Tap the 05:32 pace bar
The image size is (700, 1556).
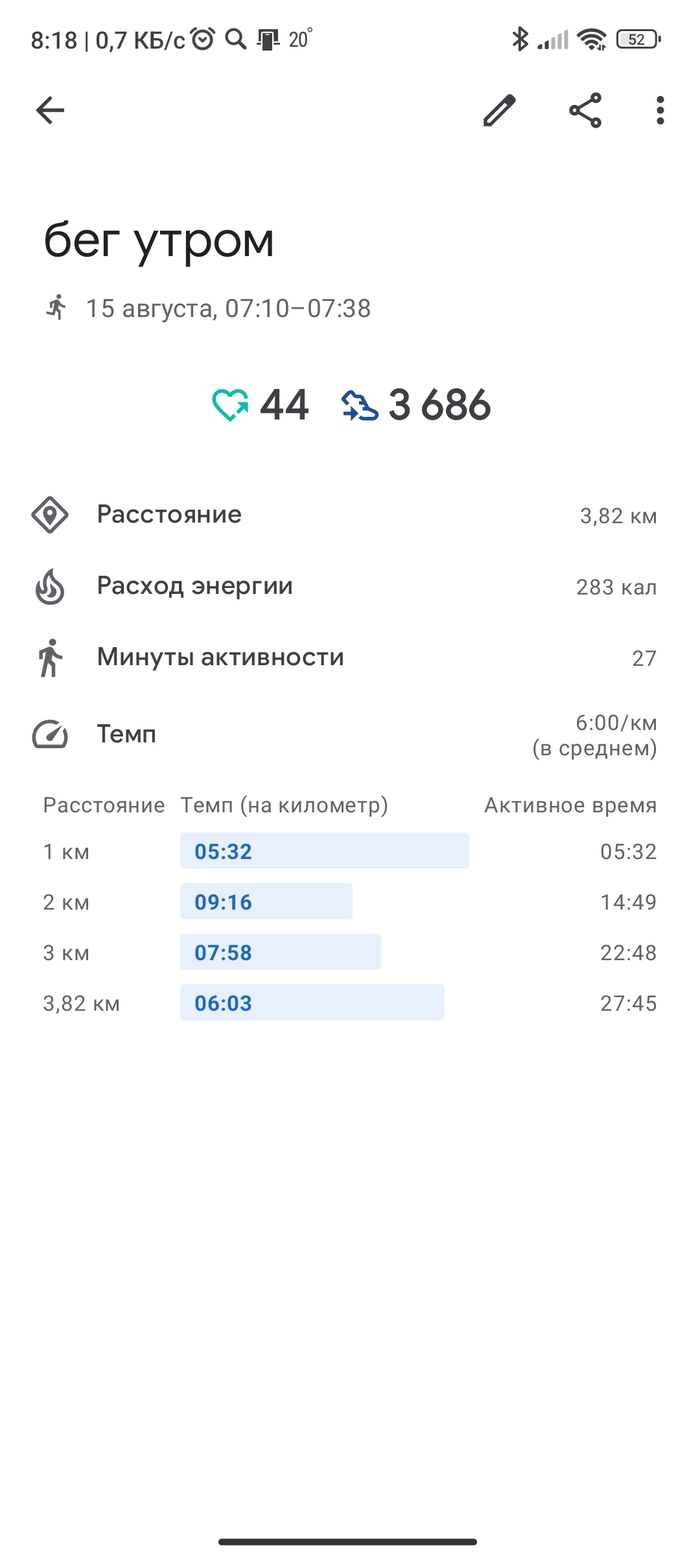324,851
